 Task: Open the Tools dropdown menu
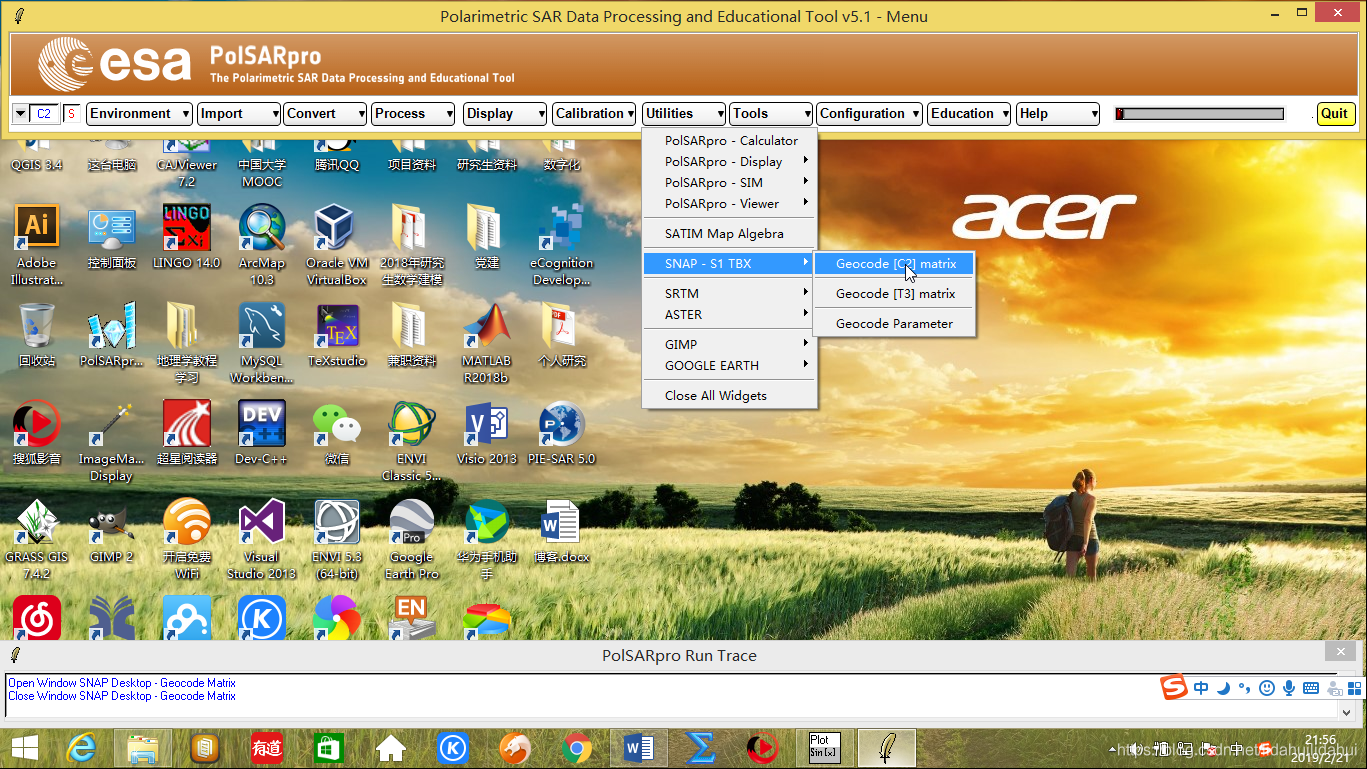pos(771,114)
